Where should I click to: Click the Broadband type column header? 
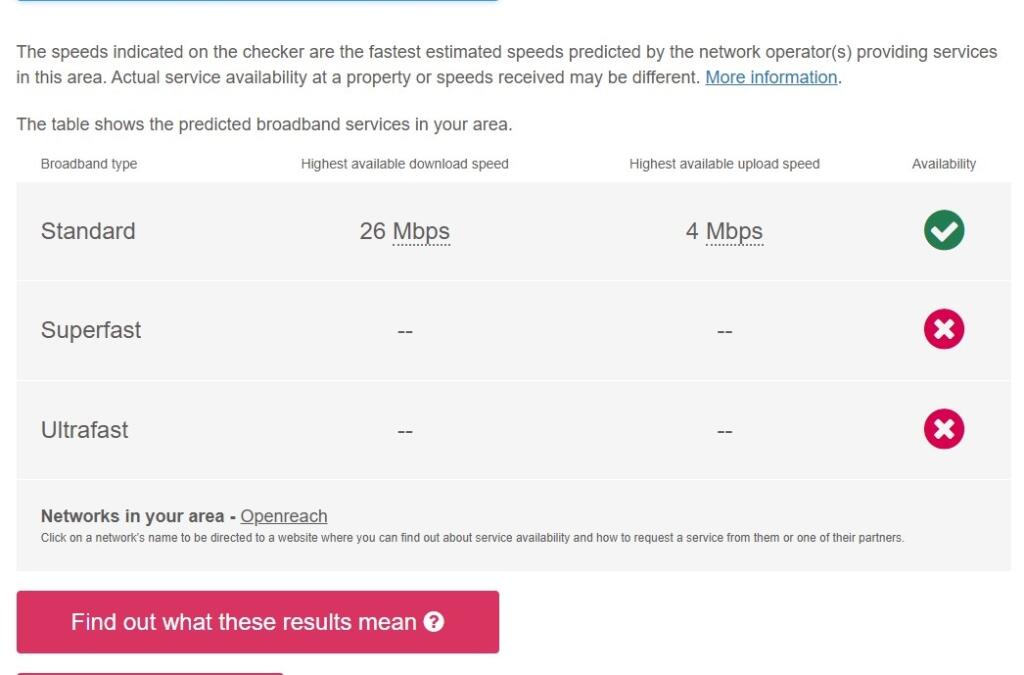pos(89,164)
